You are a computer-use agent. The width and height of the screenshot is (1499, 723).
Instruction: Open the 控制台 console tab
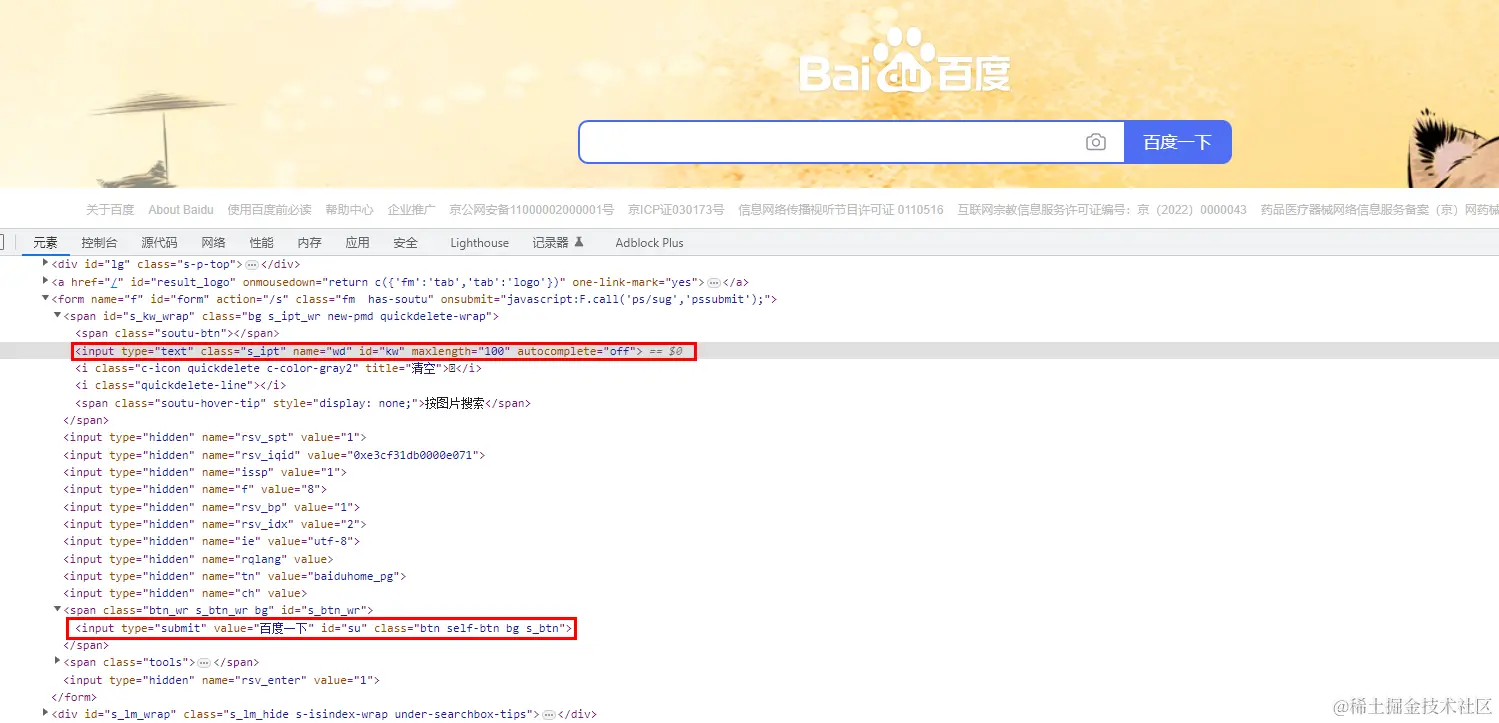[99, 242]
